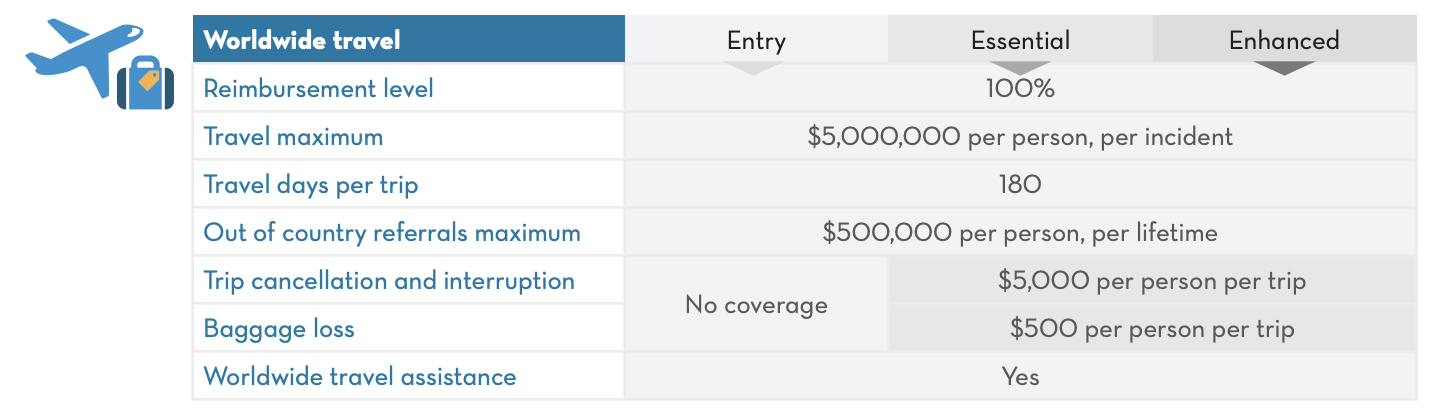Click the Travel maximum label

pos(293,136)
